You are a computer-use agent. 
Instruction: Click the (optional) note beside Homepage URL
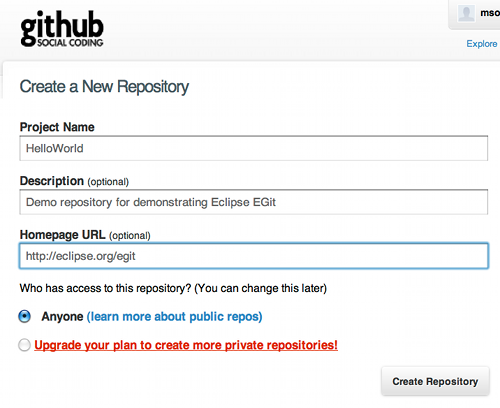tap(130, 236)
